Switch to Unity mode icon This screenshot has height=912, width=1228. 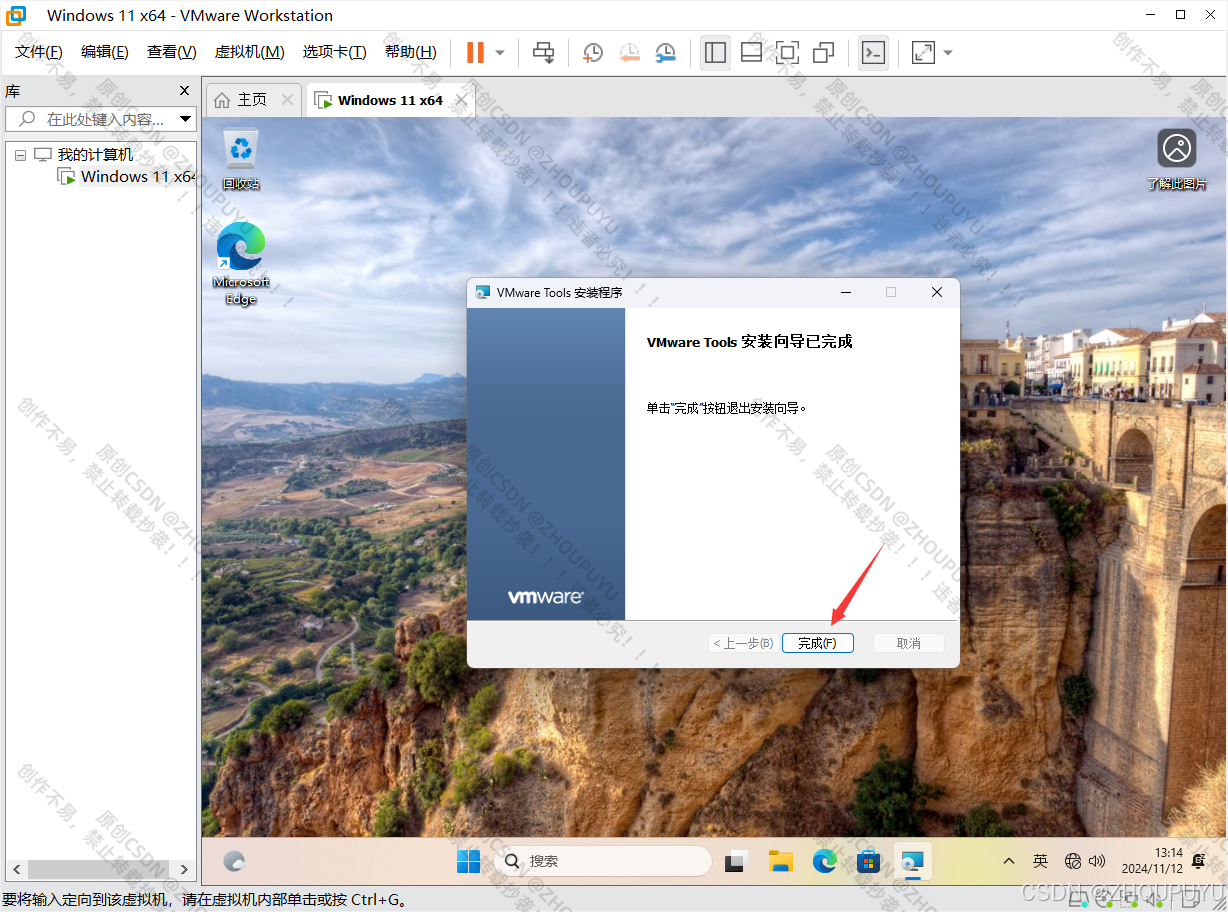tap(823, 52)
